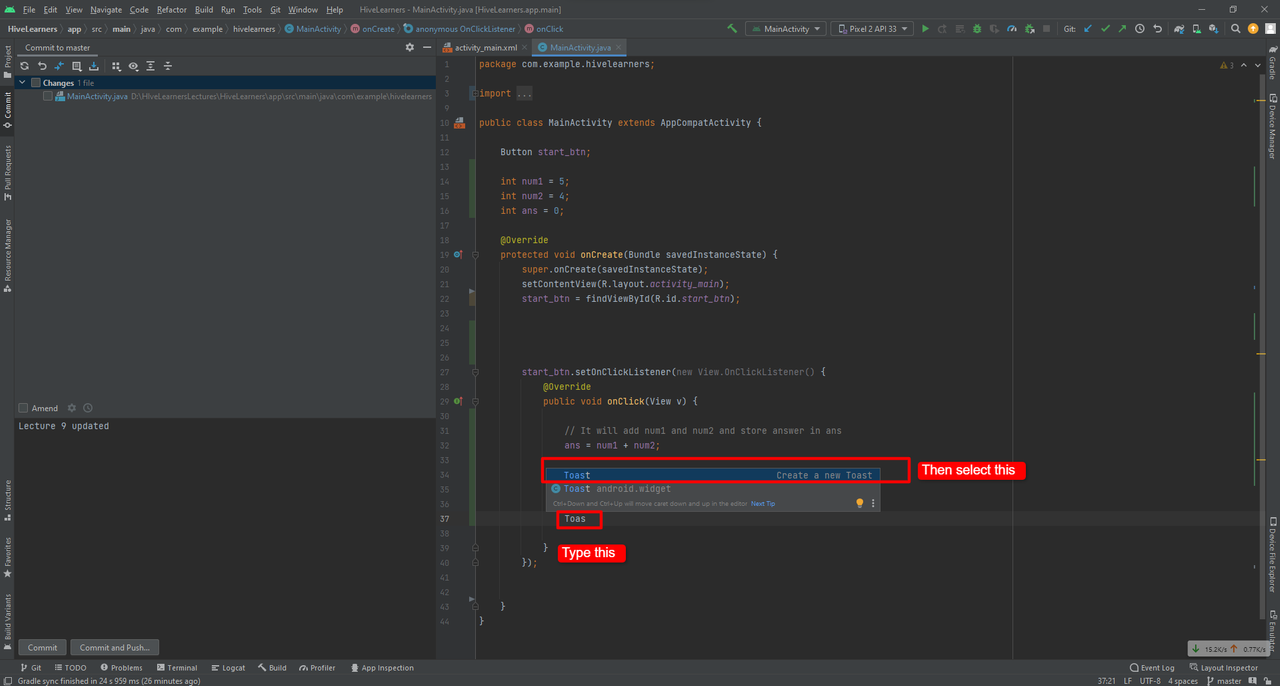
Task: Open the Logcat tool window
Action: tap(228, 667)
